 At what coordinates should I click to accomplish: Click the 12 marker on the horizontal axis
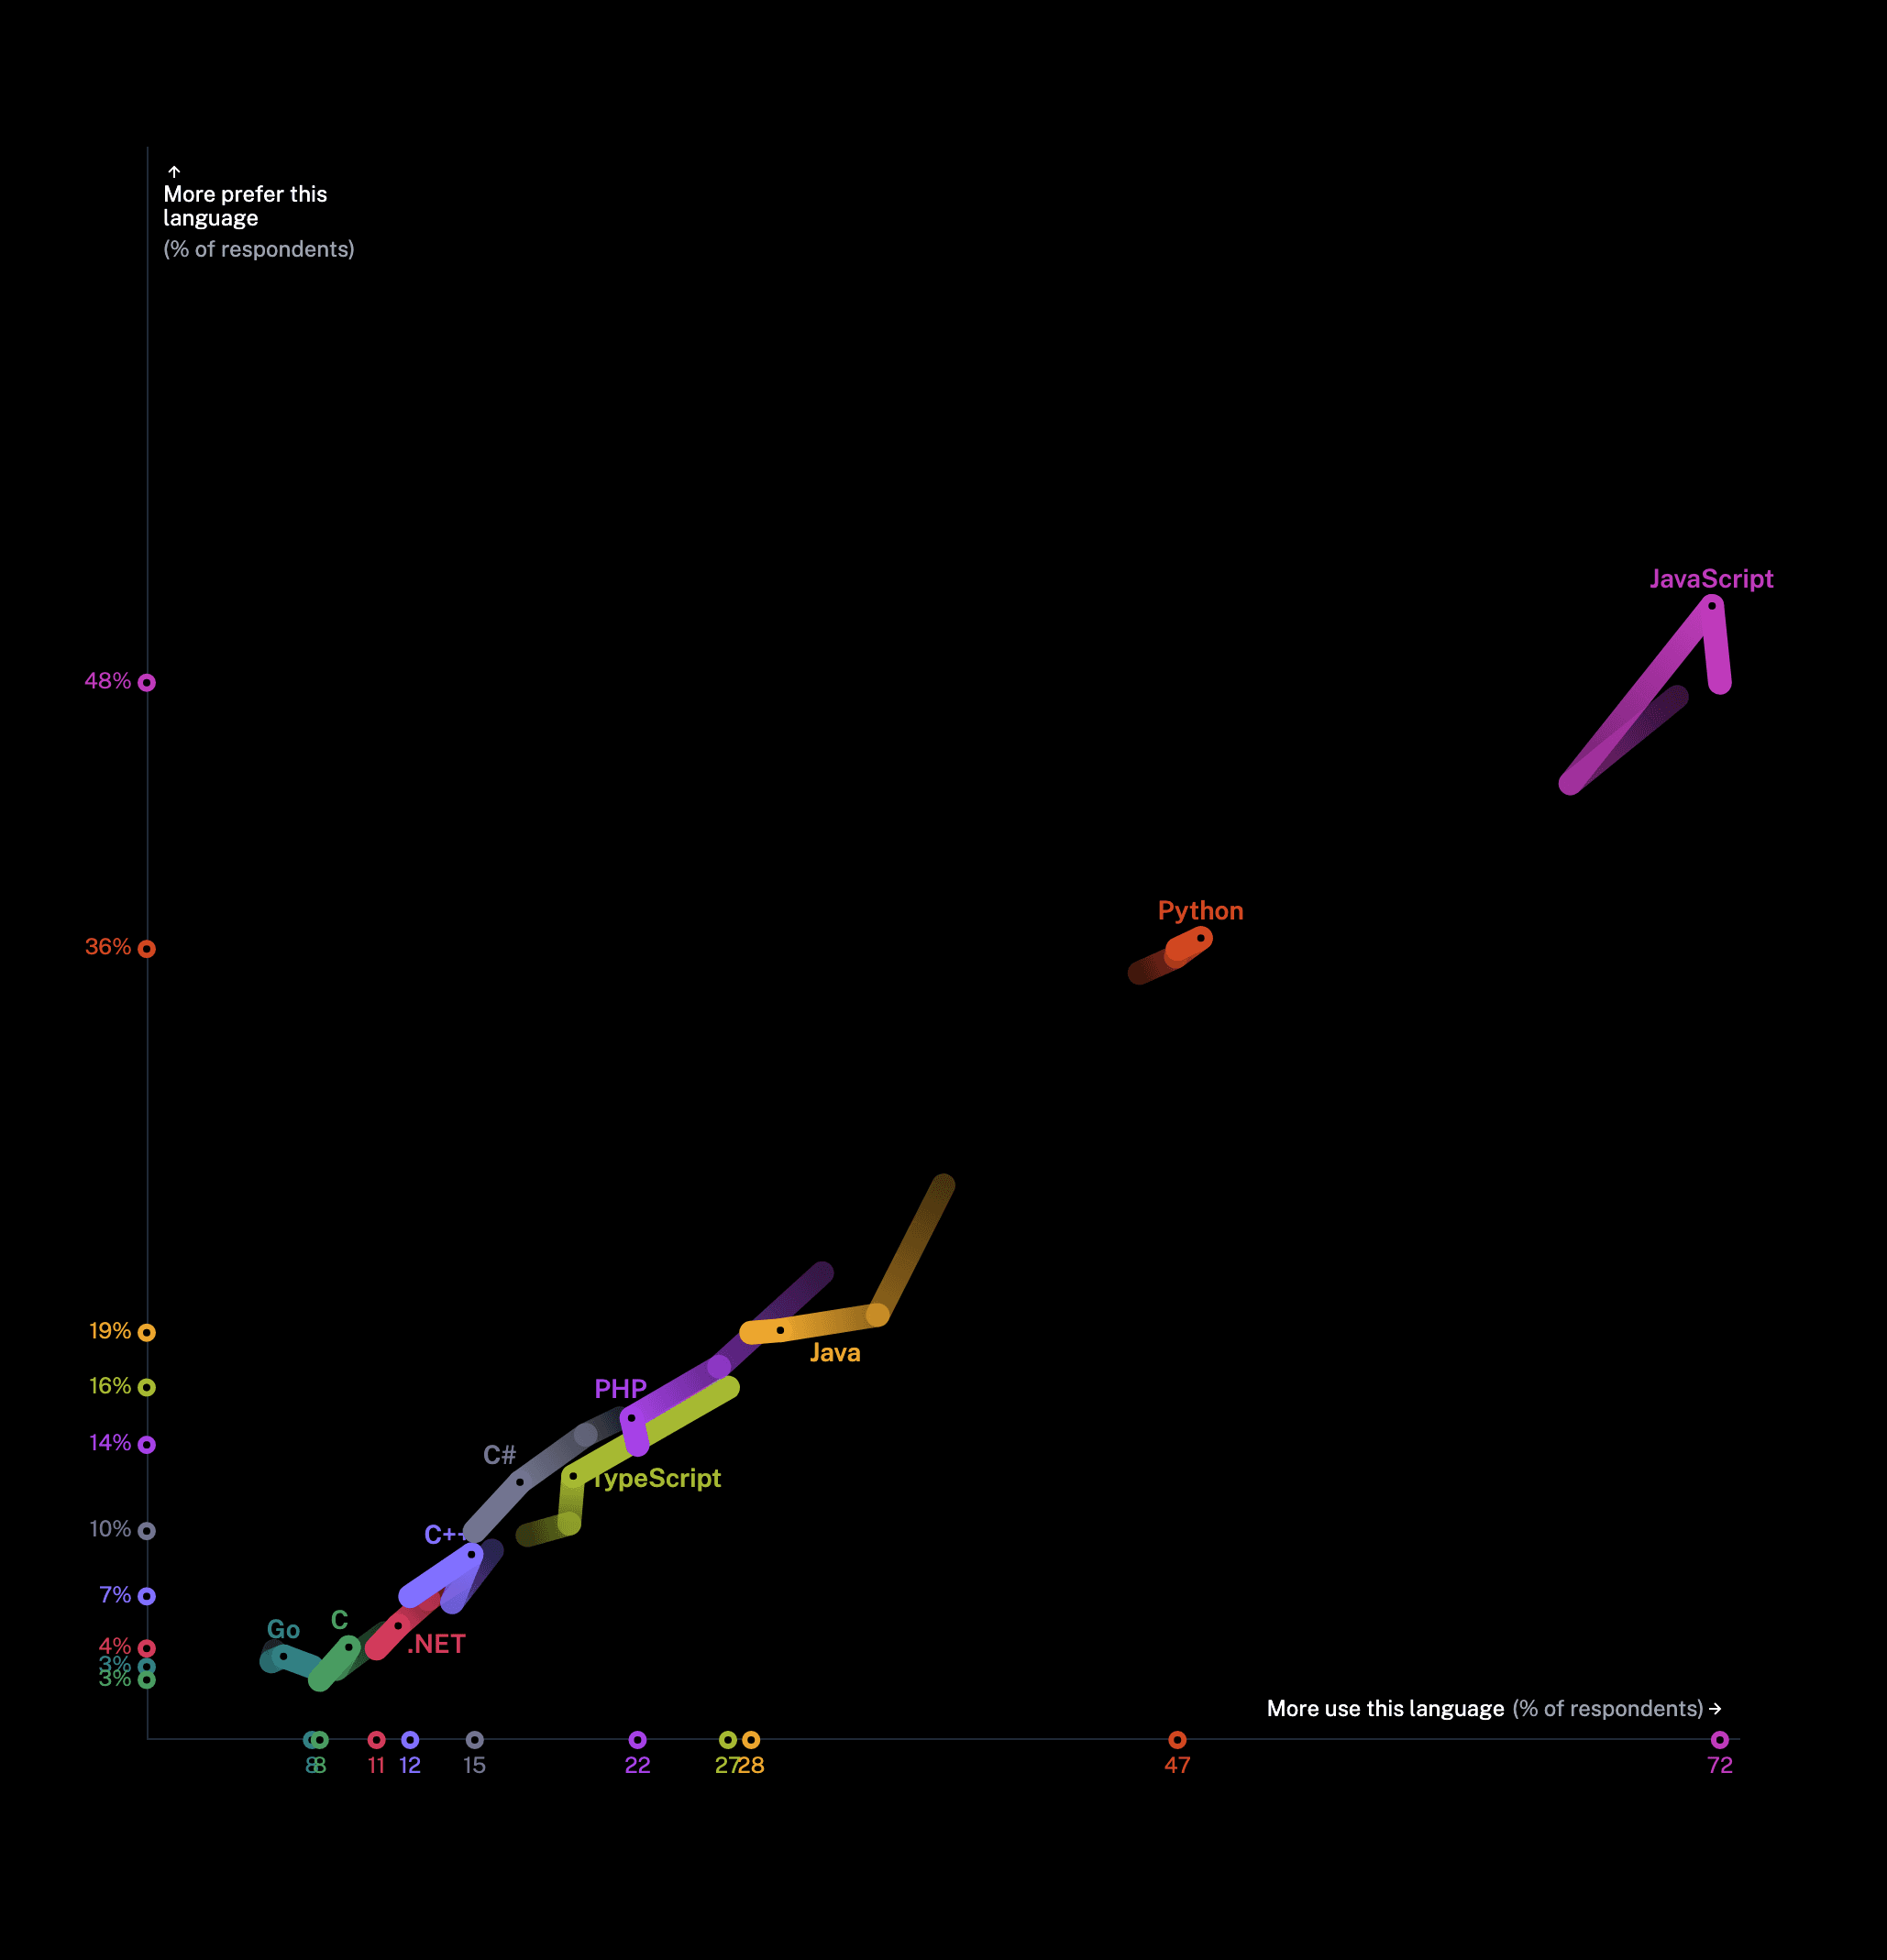(x=410, y=1740)
